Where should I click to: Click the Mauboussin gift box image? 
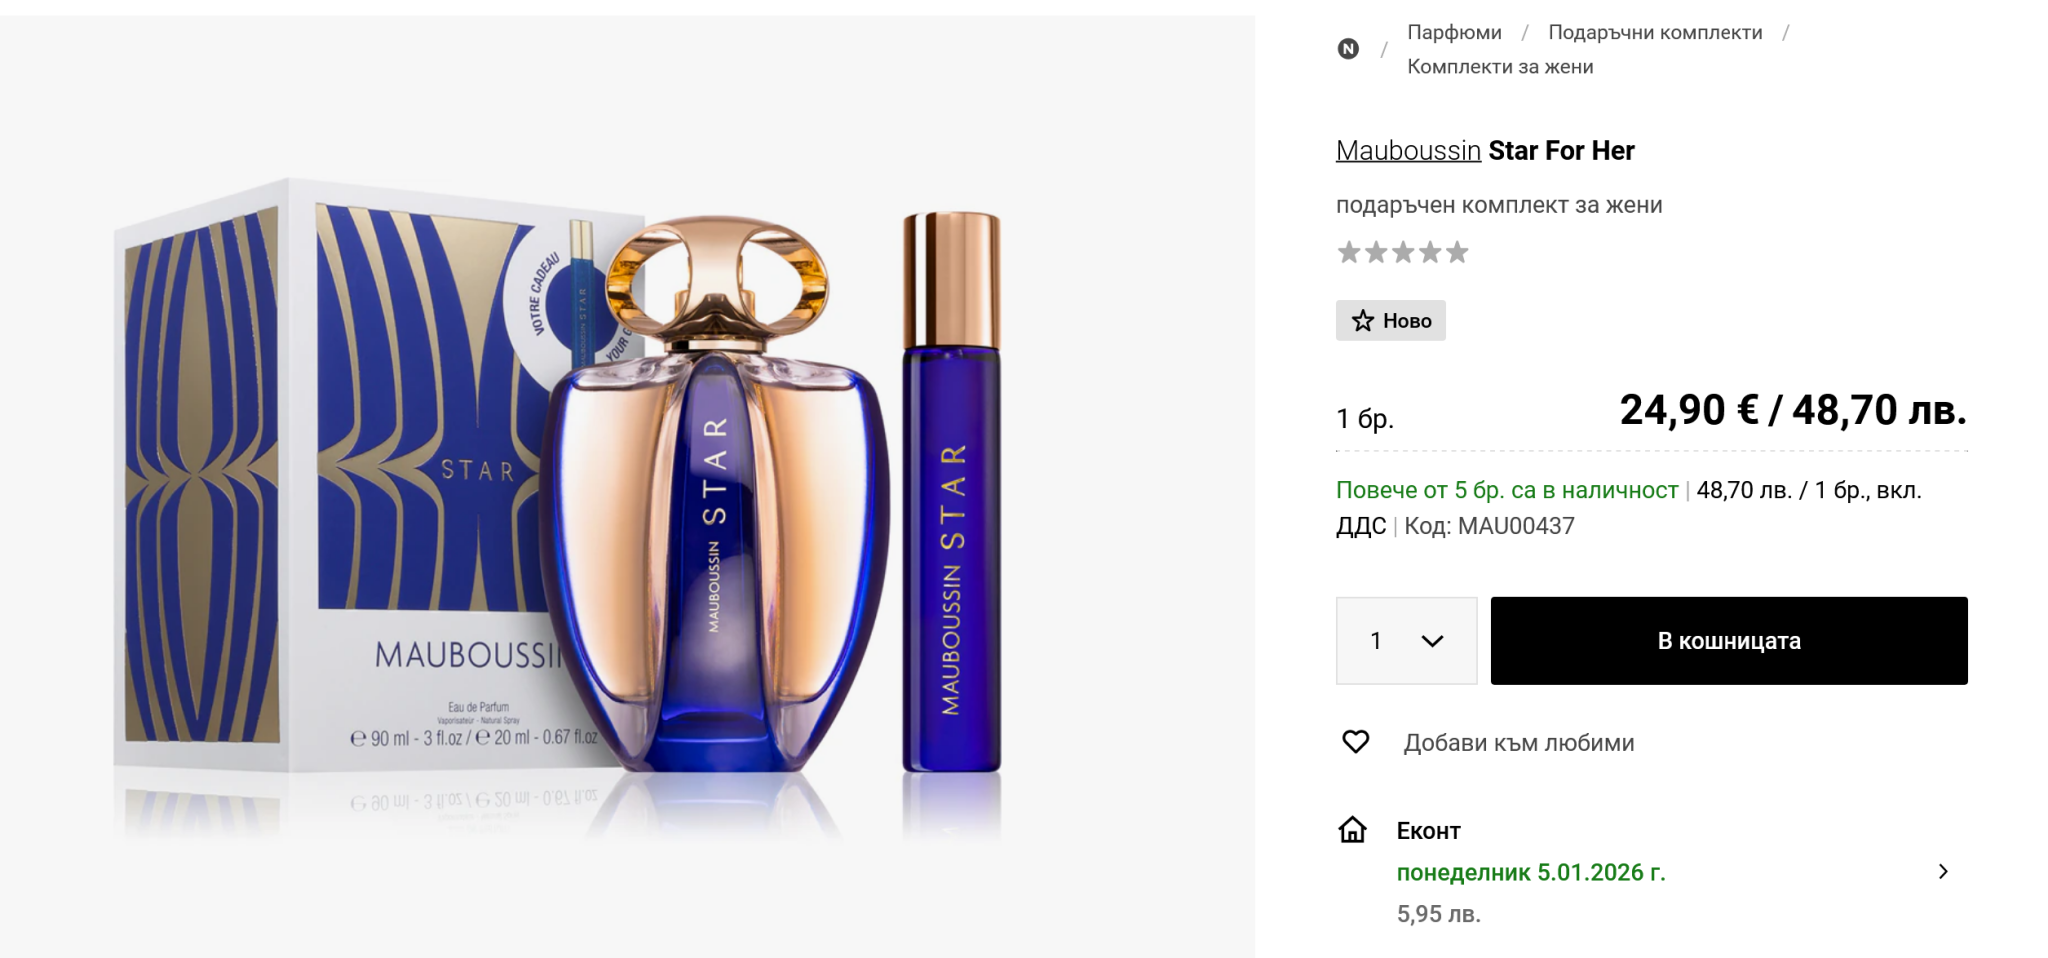coord(330,480)
